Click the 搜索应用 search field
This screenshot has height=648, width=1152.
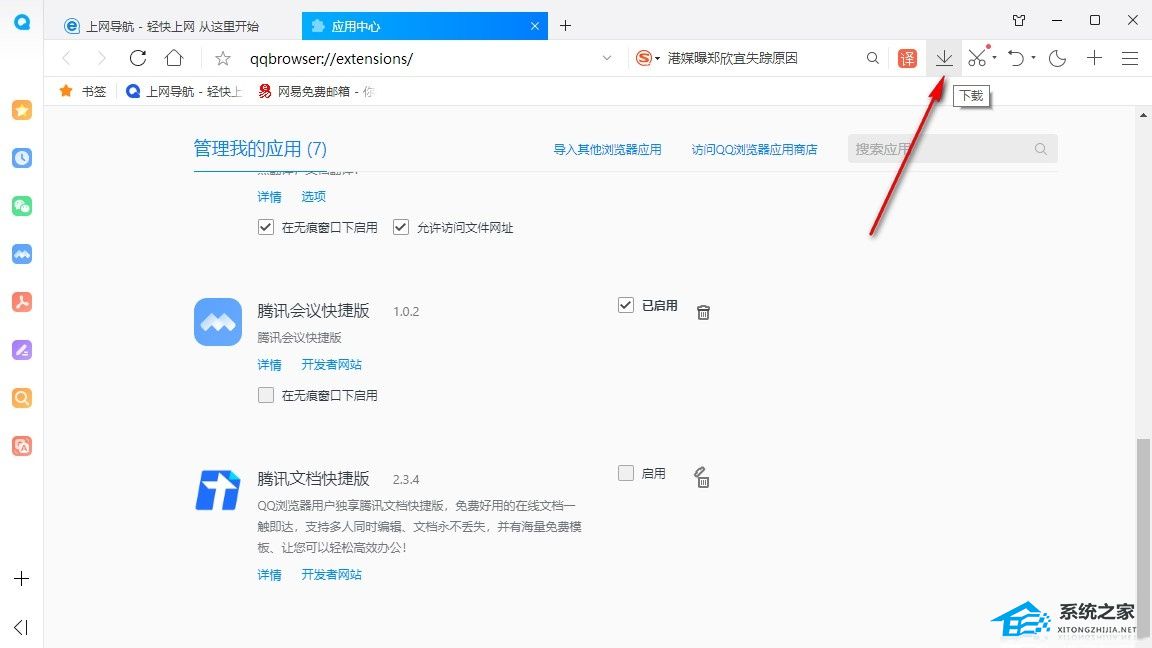[952, 148]
